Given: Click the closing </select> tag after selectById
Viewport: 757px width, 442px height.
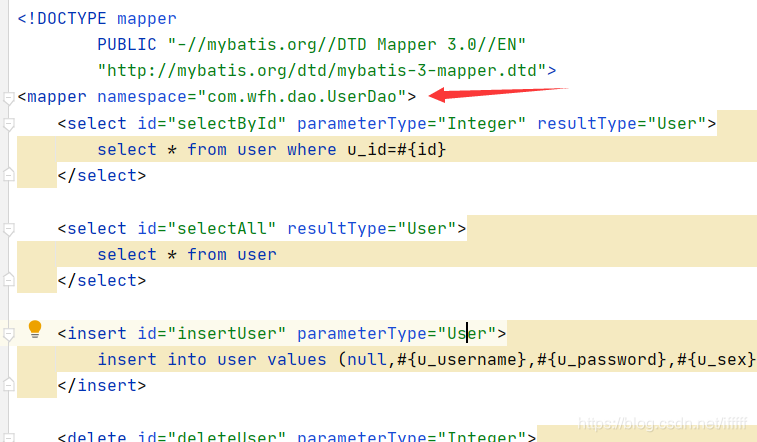Looking at the screenshot, I should (x=102, y=175).
